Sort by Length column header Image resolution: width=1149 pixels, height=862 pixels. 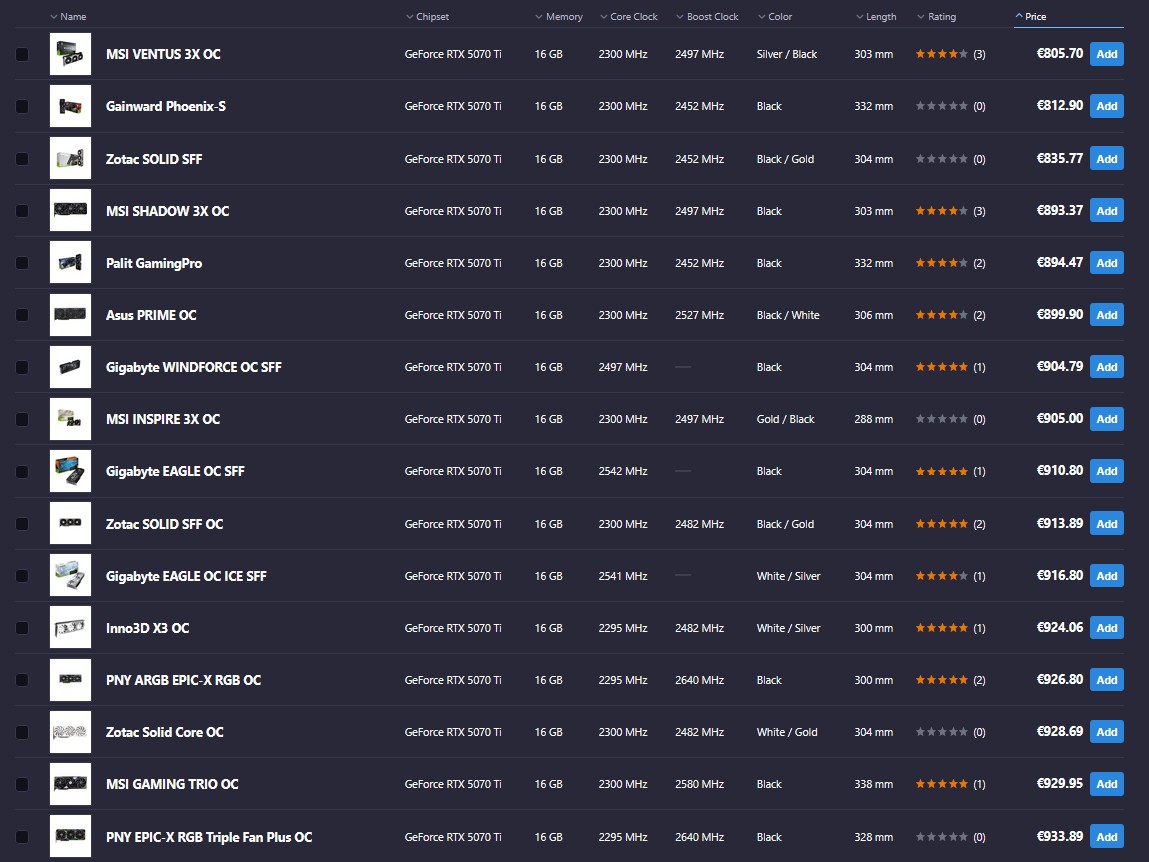tap(876, 16)
